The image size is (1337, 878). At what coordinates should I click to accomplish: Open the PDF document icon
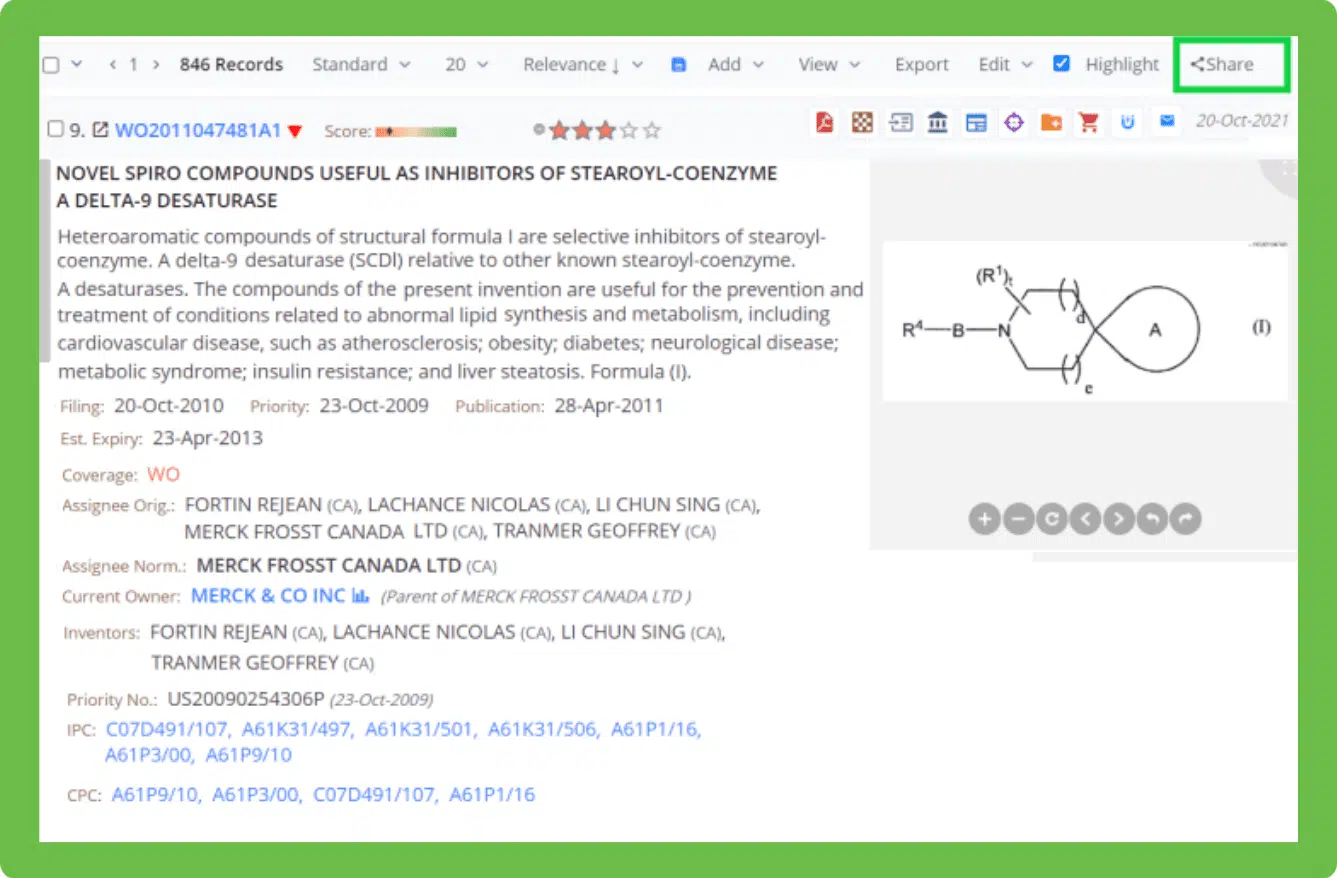pyautogui.click(x=824, y=123)
